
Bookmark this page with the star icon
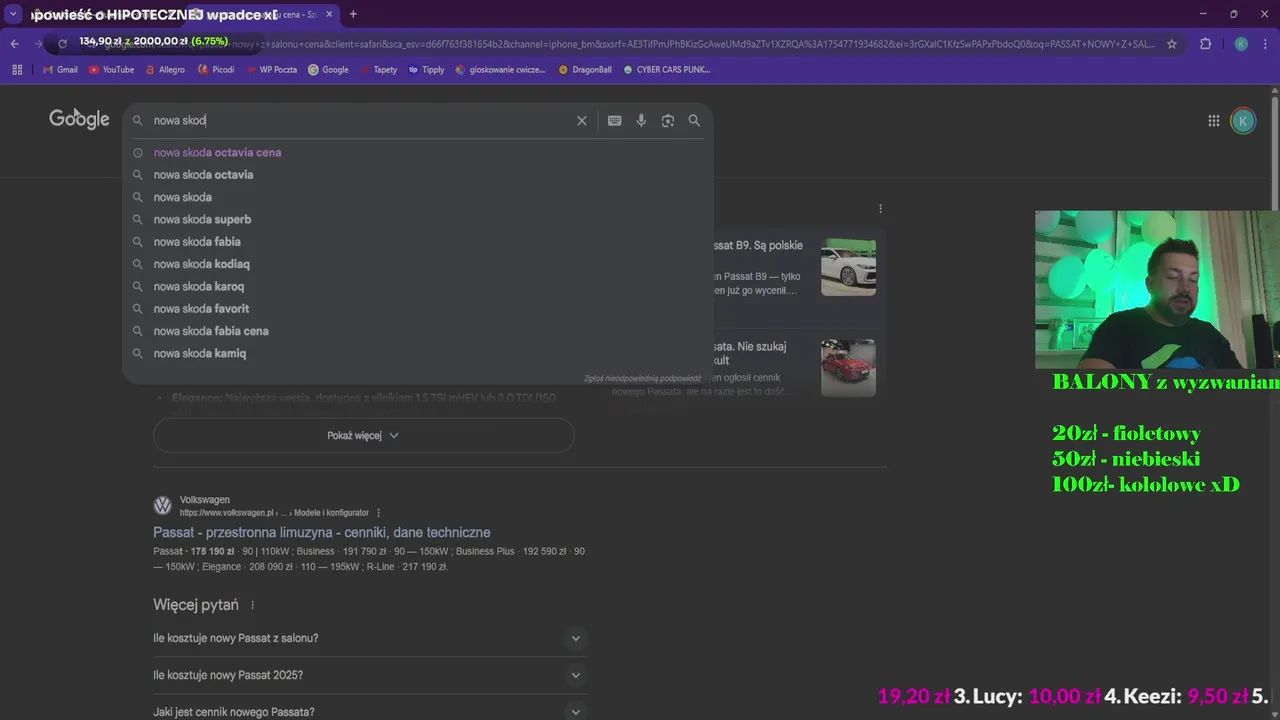[1172, 44]
